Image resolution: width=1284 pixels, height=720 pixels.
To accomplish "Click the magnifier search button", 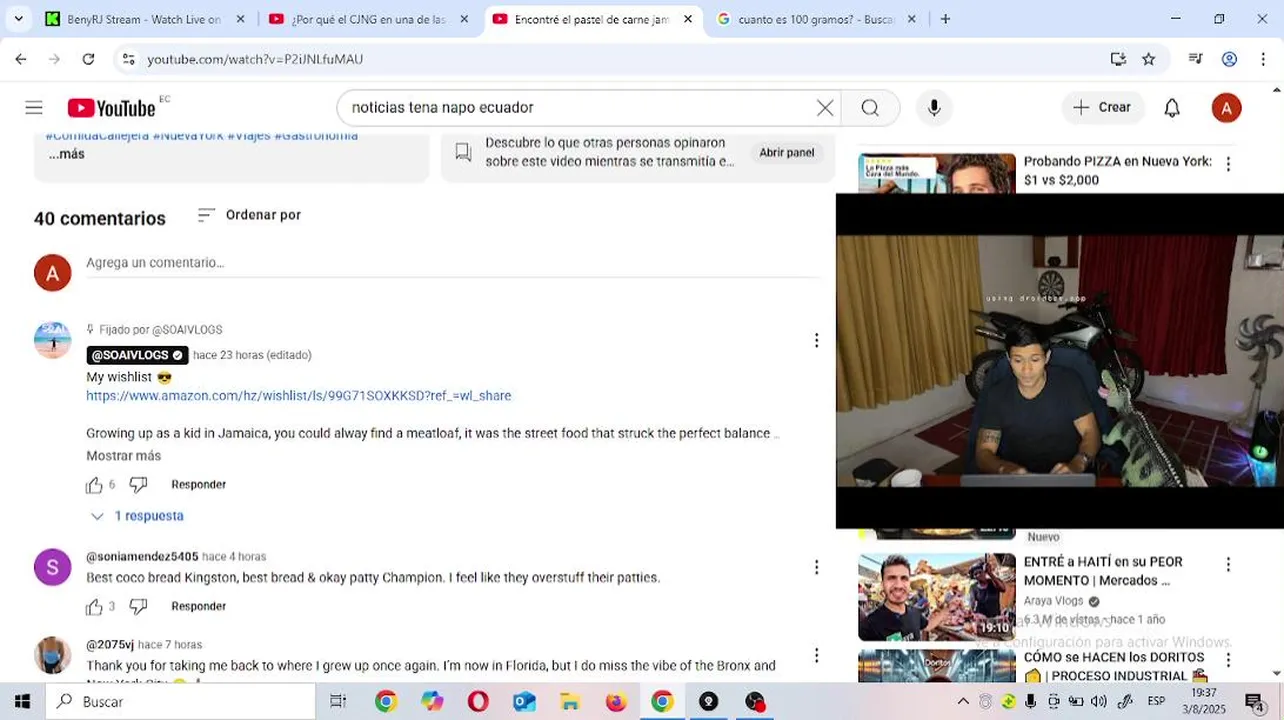I will [x=870, y=108].
